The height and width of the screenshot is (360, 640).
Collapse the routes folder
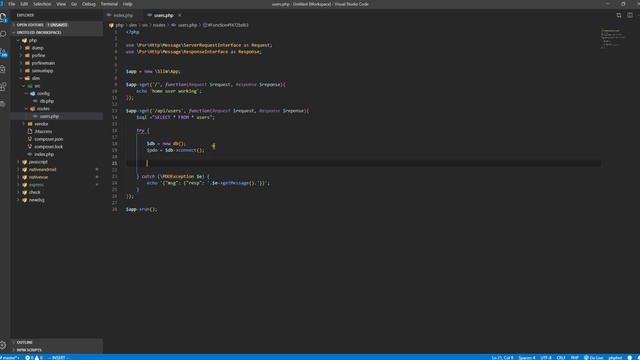tap(57, 109)
